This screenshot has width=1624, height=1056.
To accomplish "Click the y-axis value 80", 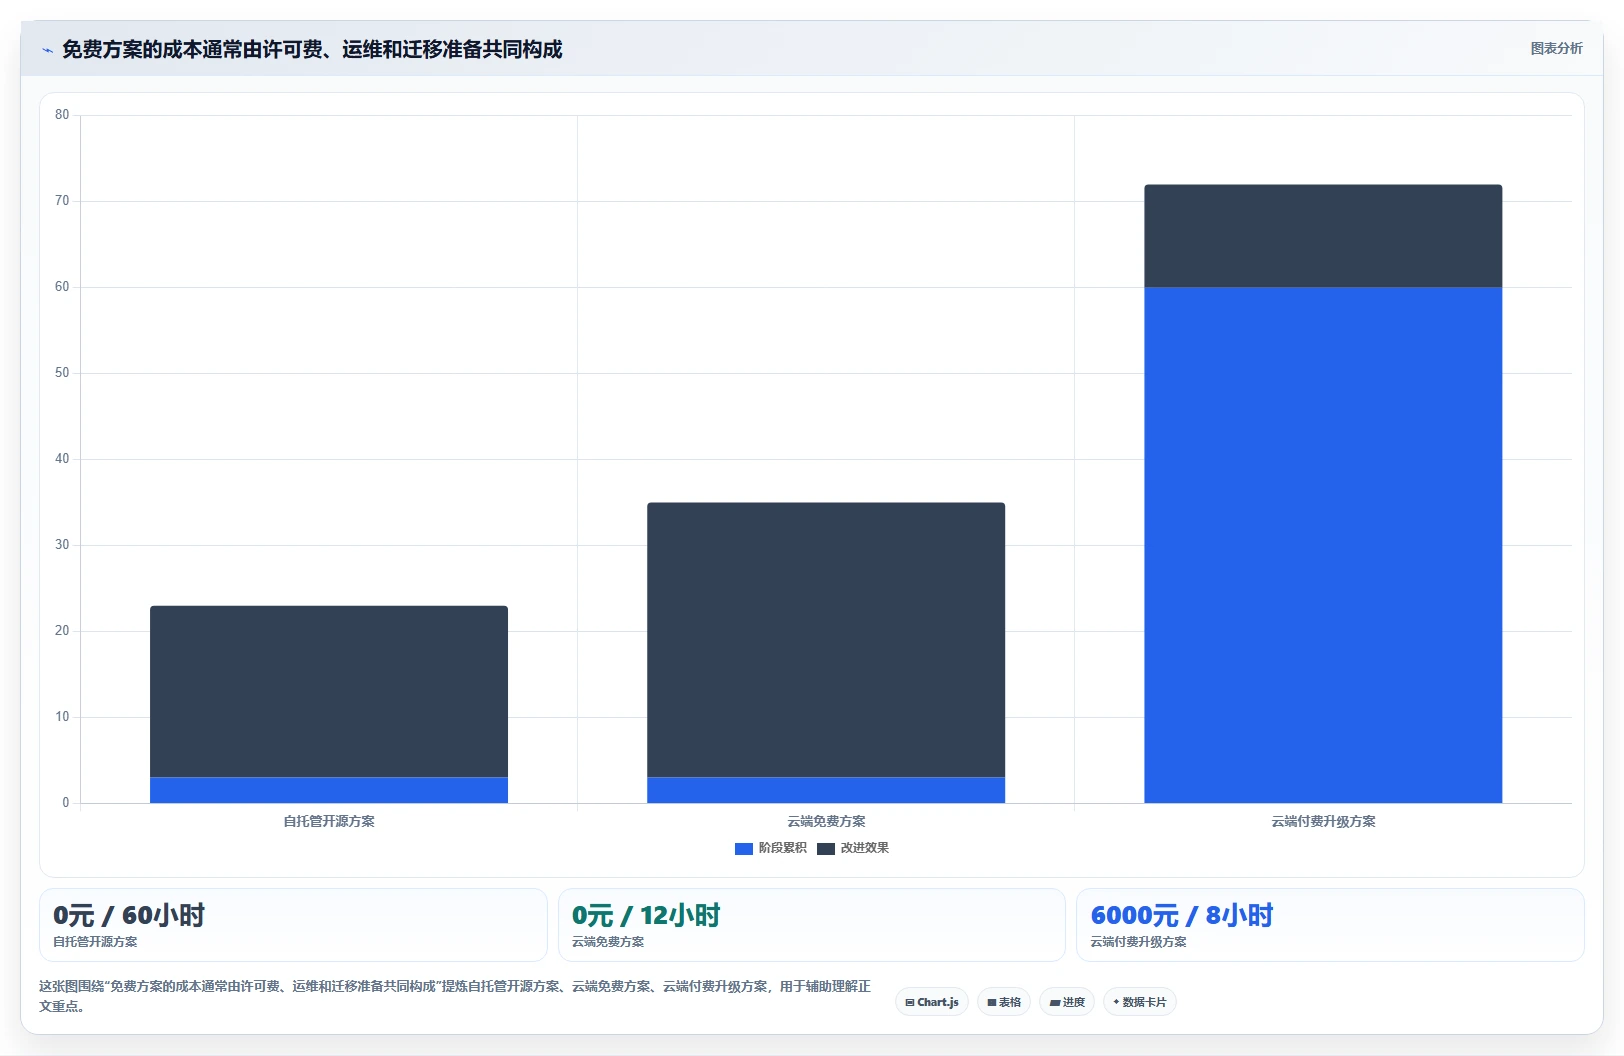I will (x=62, y=115).
